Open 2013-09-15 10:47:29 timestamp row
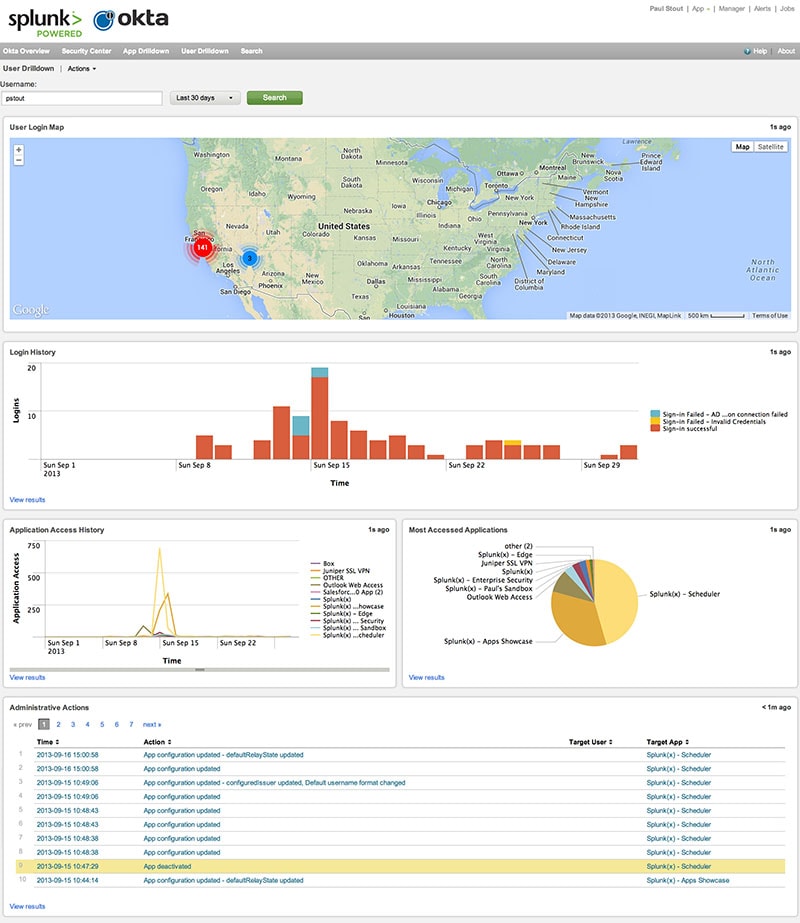 coord(67,866)
